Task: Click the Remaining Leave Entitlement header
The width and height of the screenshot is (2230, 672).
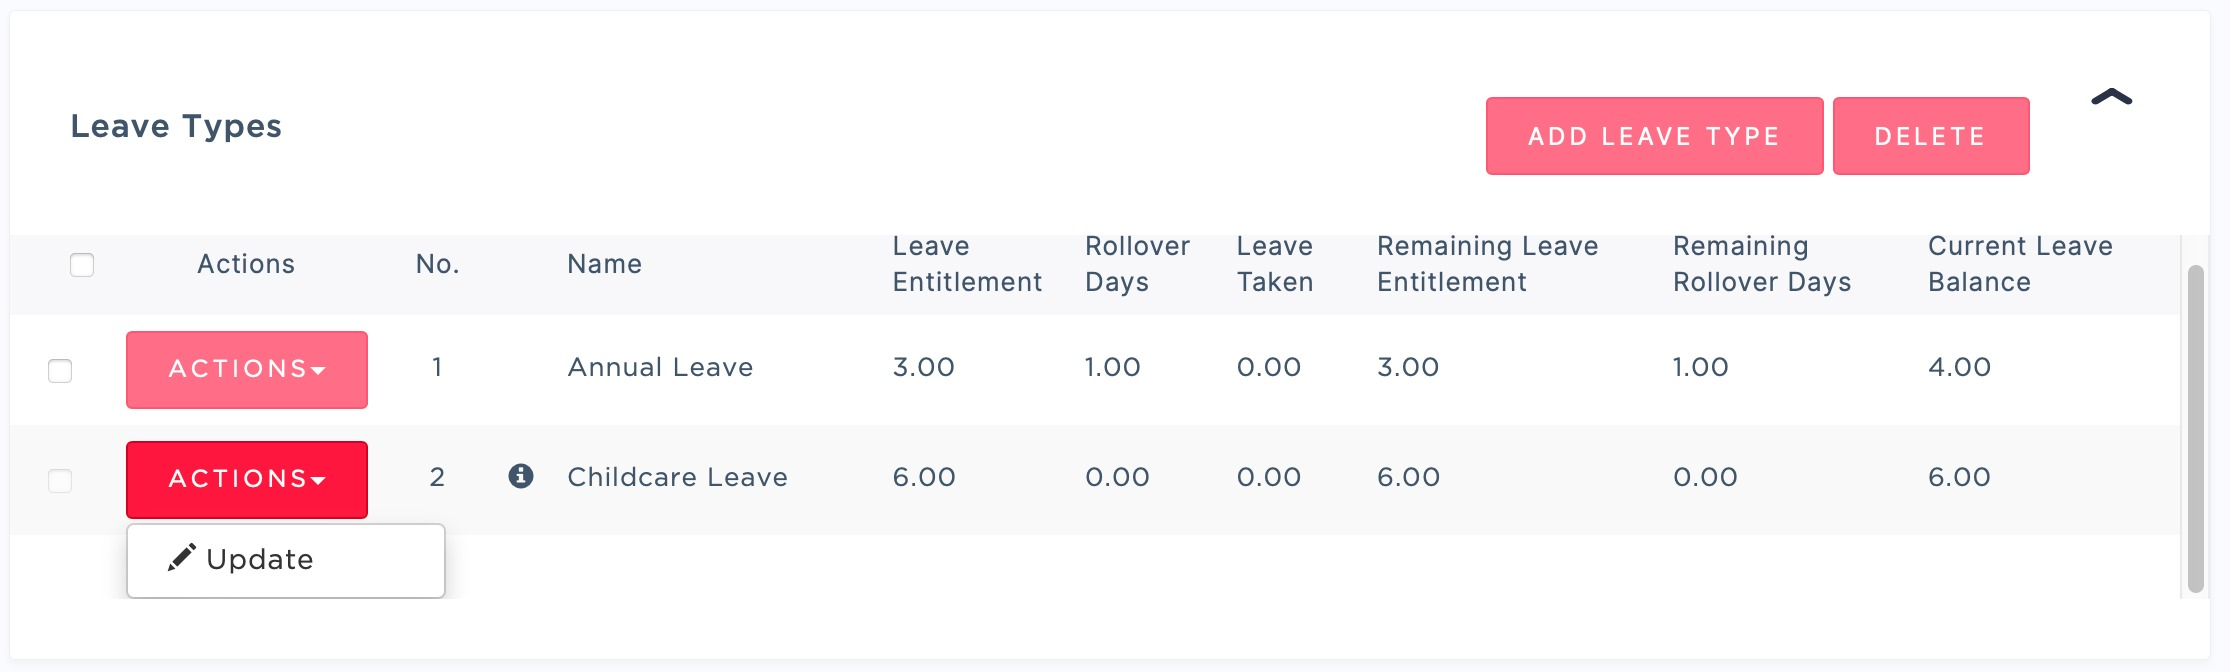Action: 1487,264
